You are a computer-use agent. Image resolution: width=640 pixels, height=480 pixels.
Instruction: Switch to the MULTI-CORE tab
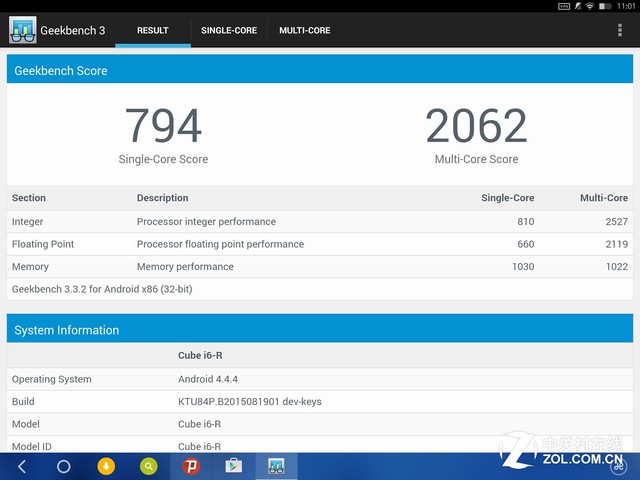[x=305, y=30]
